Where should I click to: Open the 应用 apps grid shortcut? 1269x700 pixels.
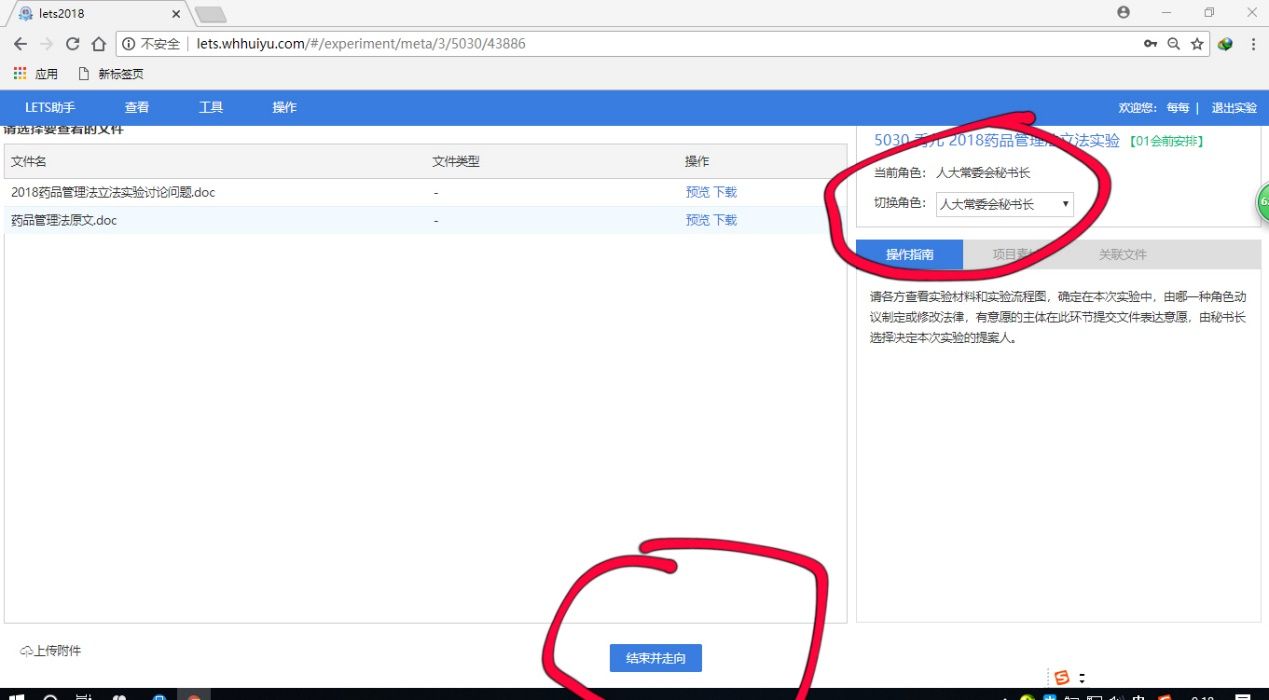[35, 74]
